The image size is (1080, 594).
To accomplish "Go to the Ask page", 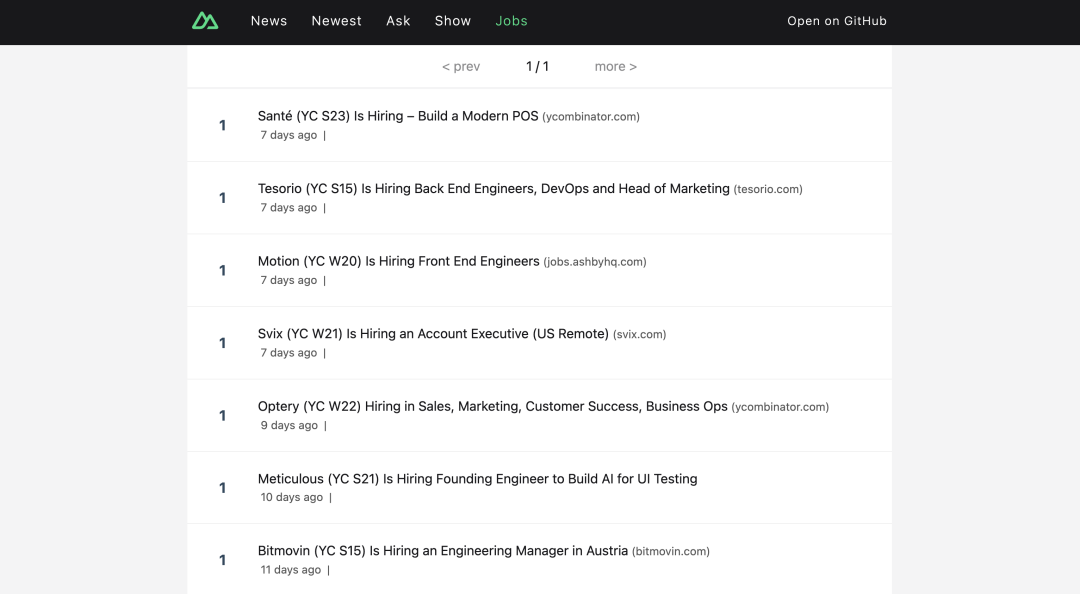I will click(x=398, y=21).
